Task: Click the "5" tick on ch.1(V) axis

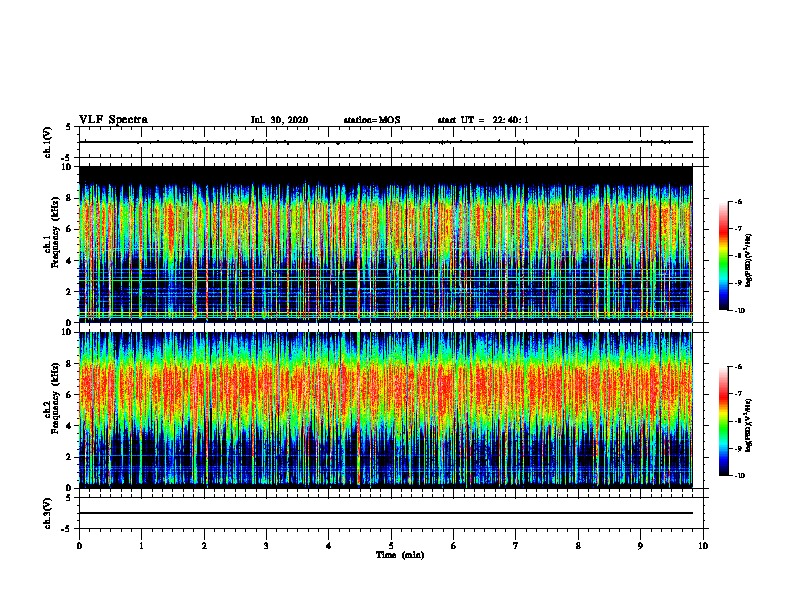Action: pyautogui.click(x=69, y=127)
